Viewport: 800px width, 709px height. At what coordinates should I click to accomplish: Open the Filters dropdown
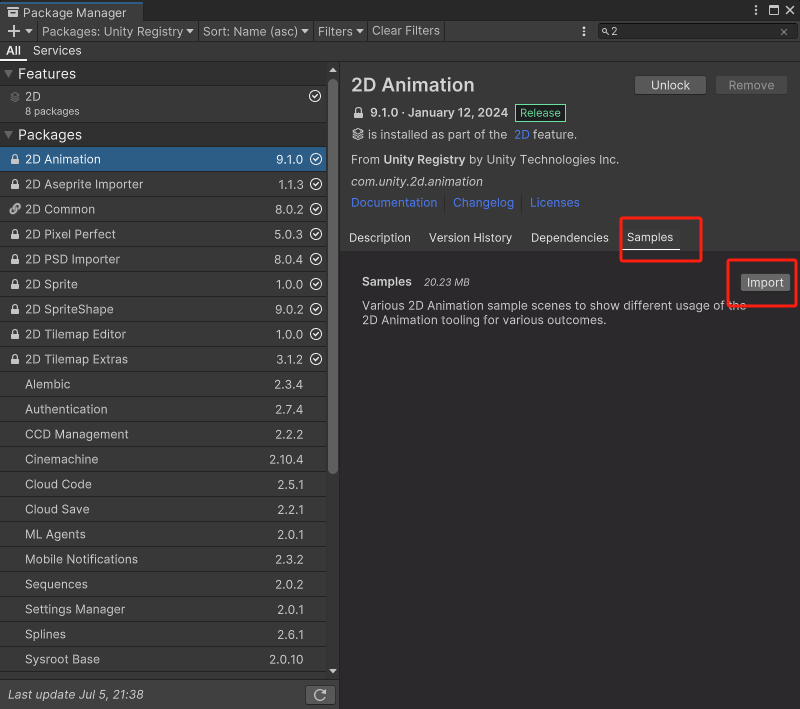[x=340, y=31]
